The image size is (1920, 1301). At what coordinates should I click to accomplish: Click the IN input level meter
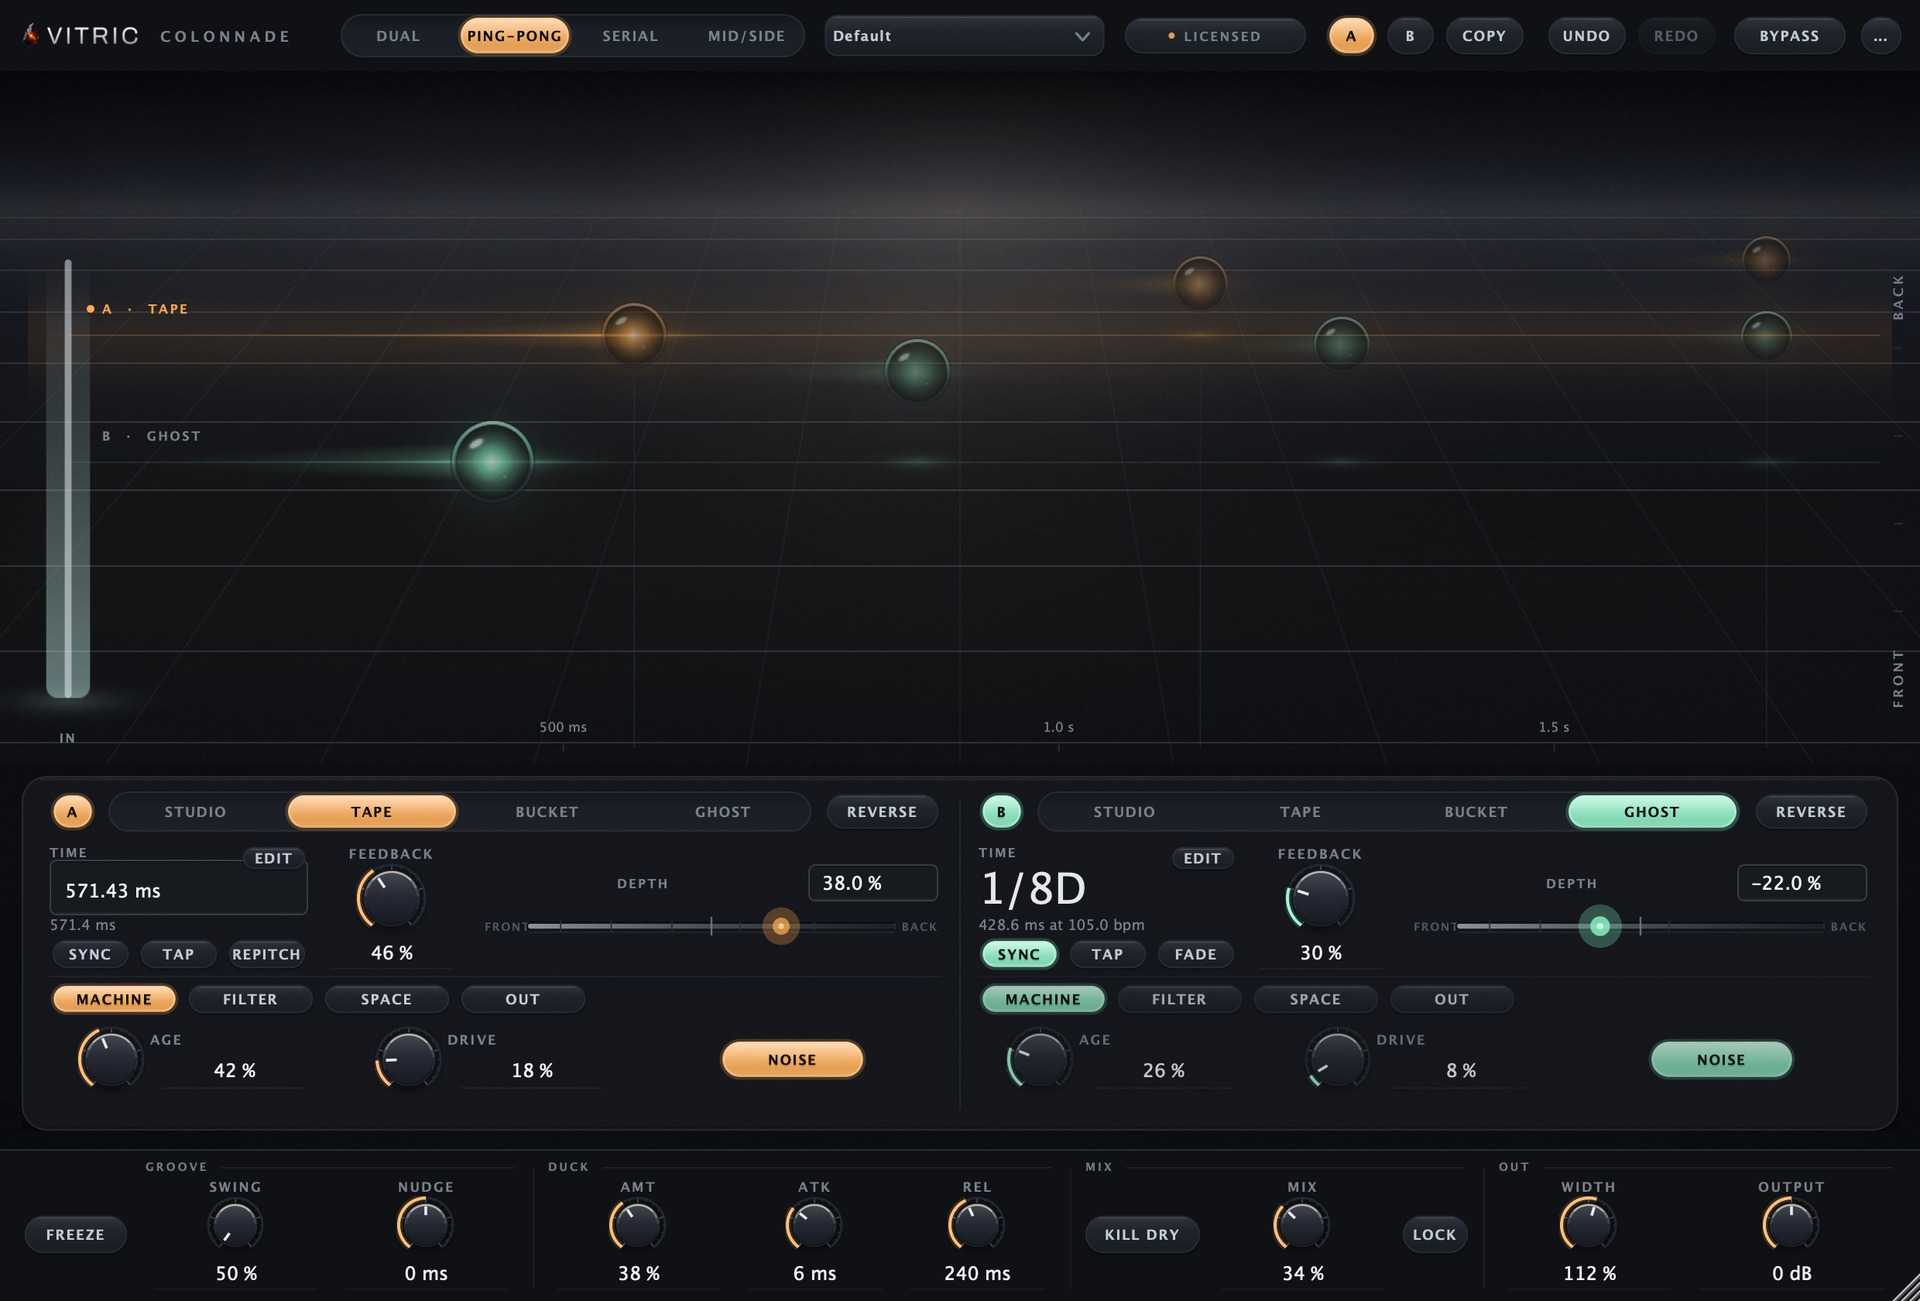[x=68, y=478]
